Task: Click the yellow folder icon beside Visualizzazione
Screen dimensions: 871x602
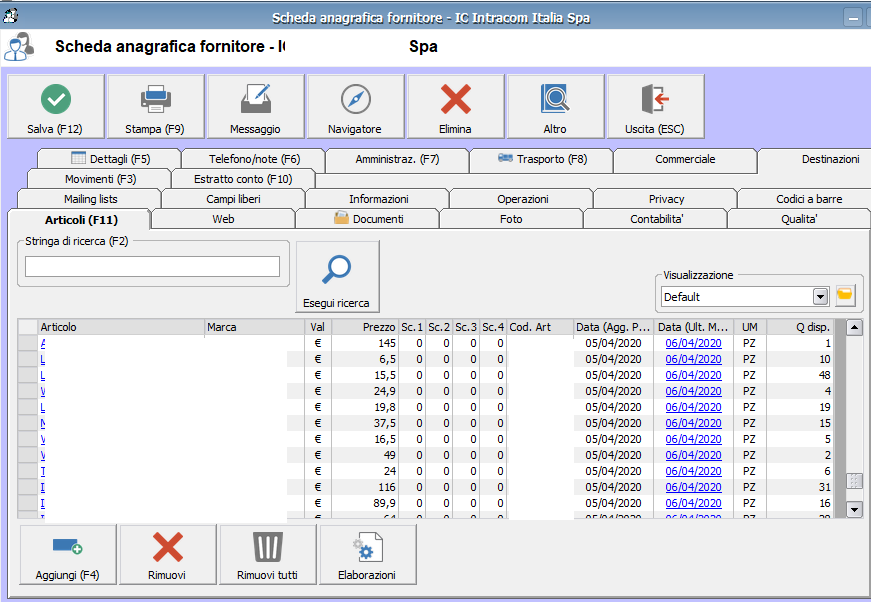Action: 846,296
